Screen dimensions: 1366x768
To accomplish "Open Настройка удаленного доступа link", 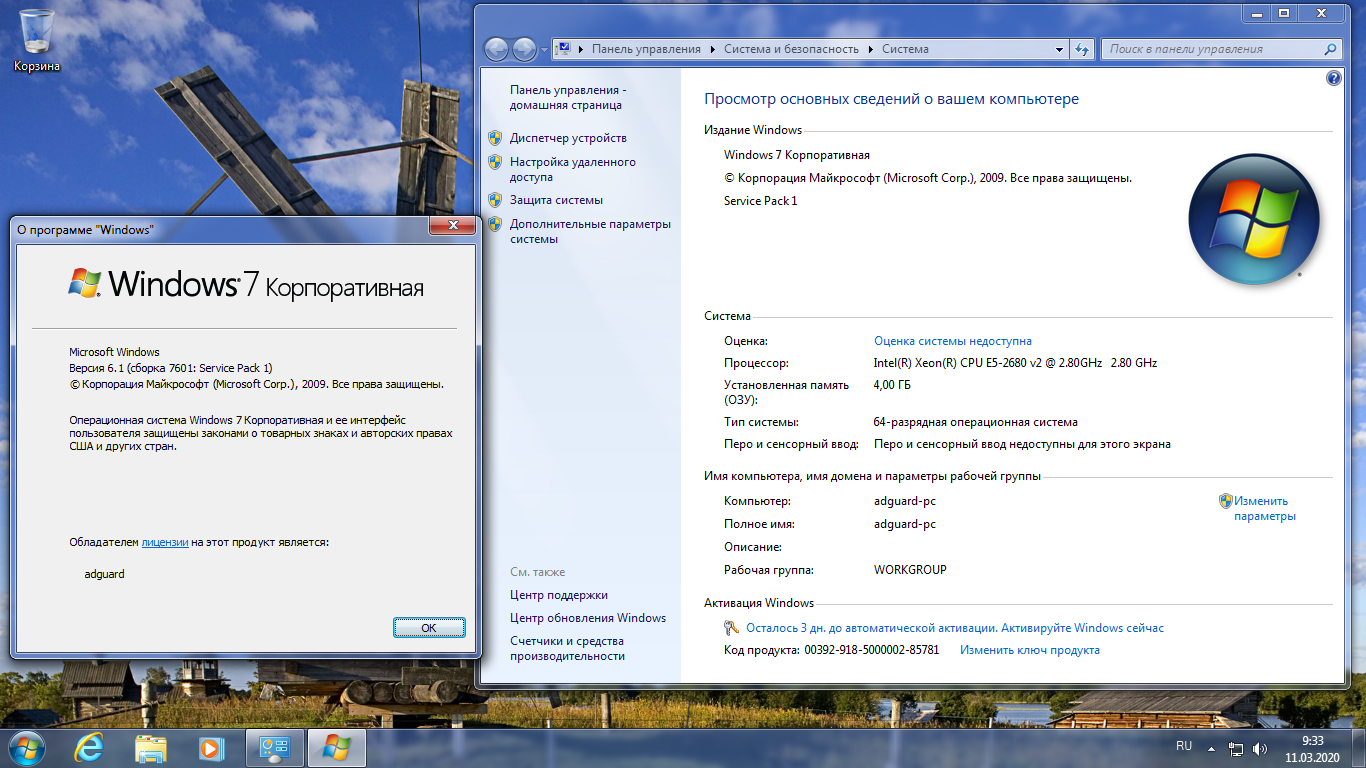I will (x=573, y=169).
